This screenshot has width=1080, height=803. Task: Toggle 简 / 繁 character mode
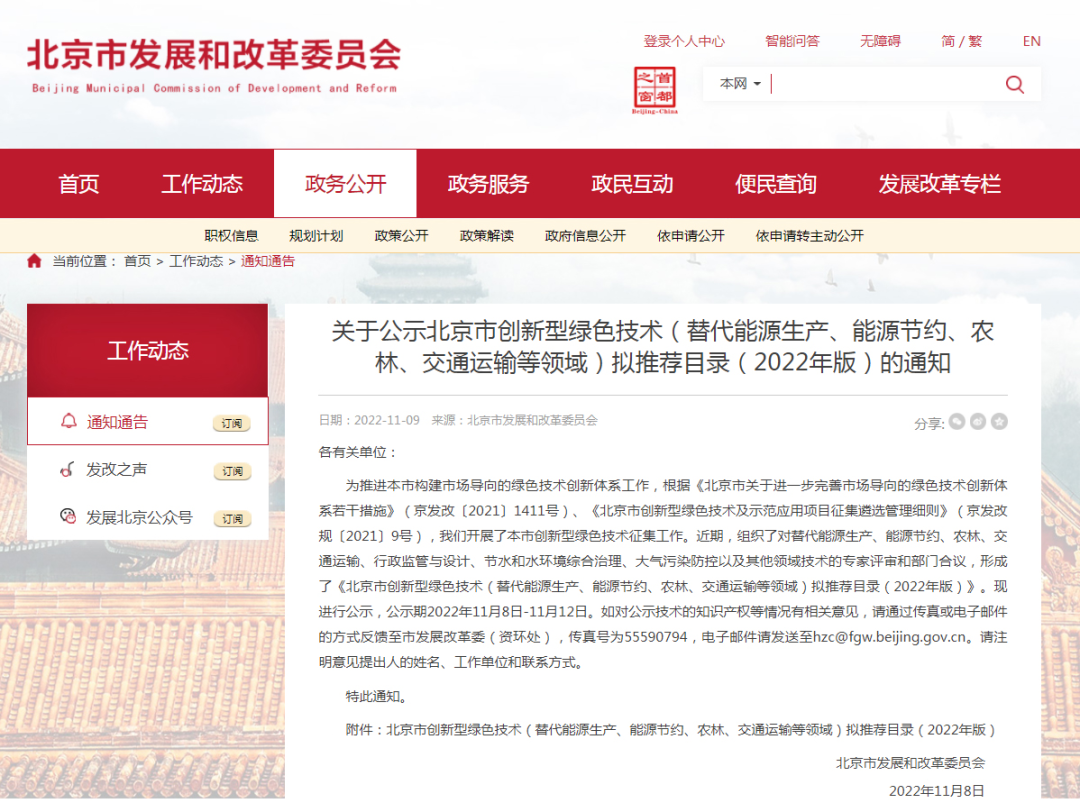tap(961, 41)
